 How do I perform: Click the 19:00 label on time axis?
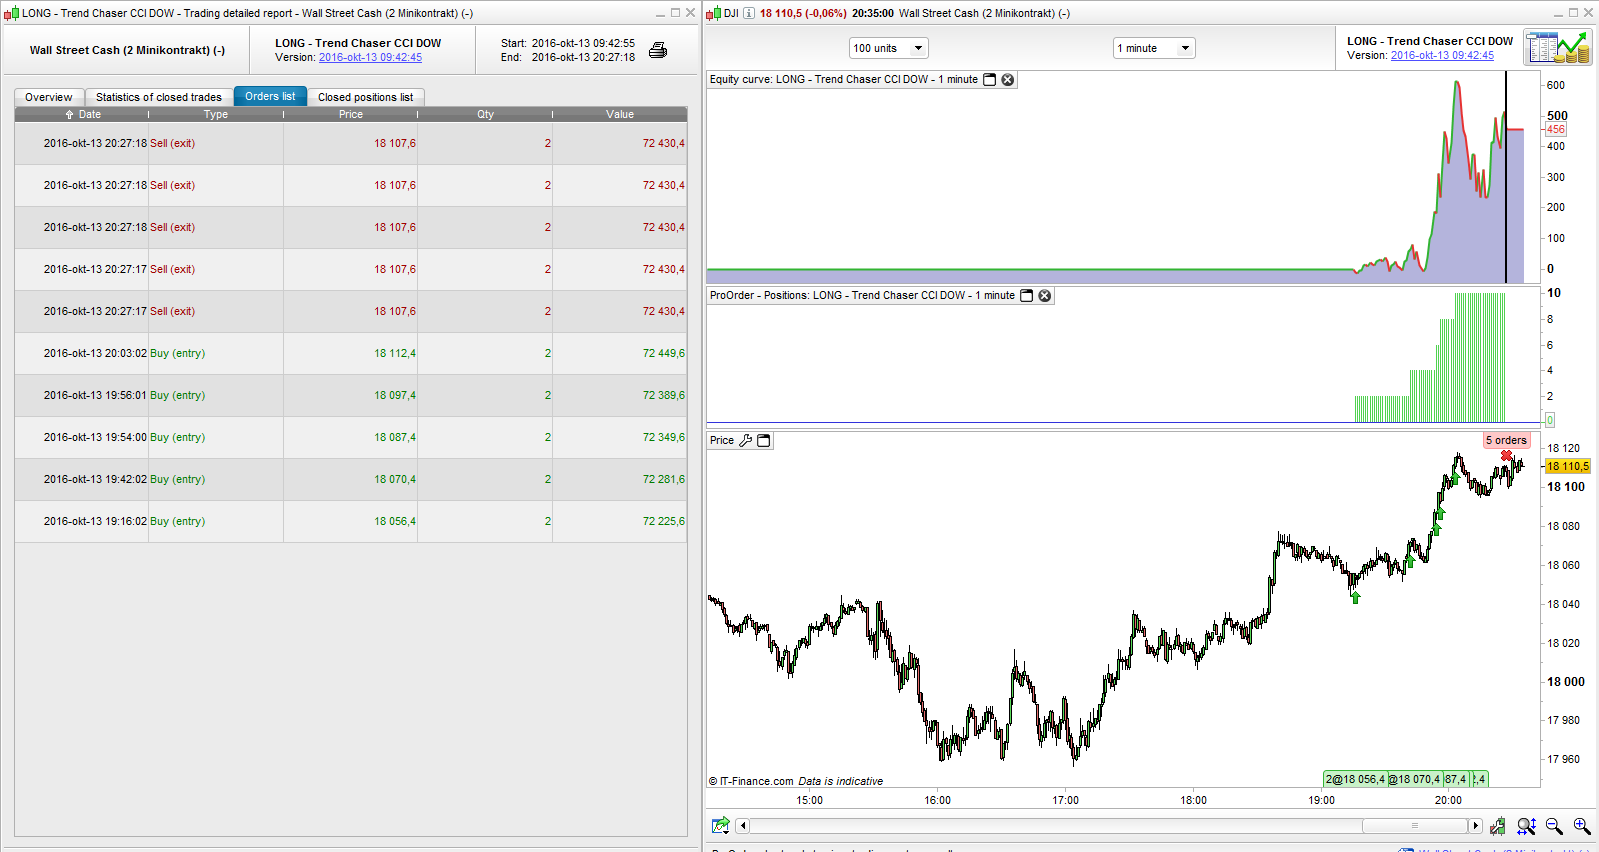(x=1321, y=800)
